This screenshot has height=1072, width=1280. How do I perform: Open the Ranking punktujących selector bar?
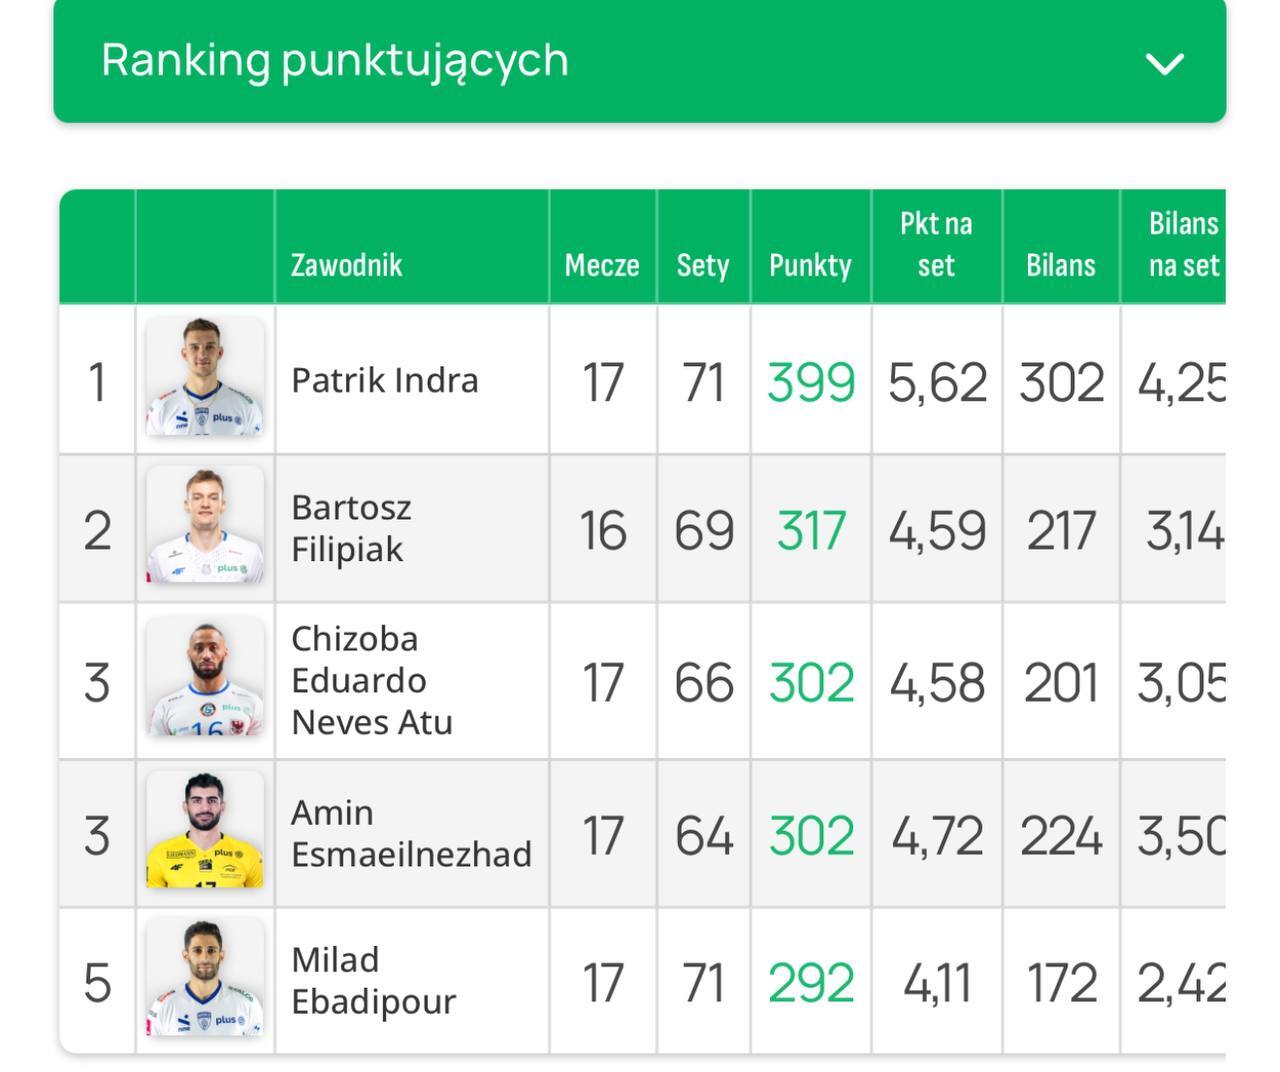pos(640,61)
